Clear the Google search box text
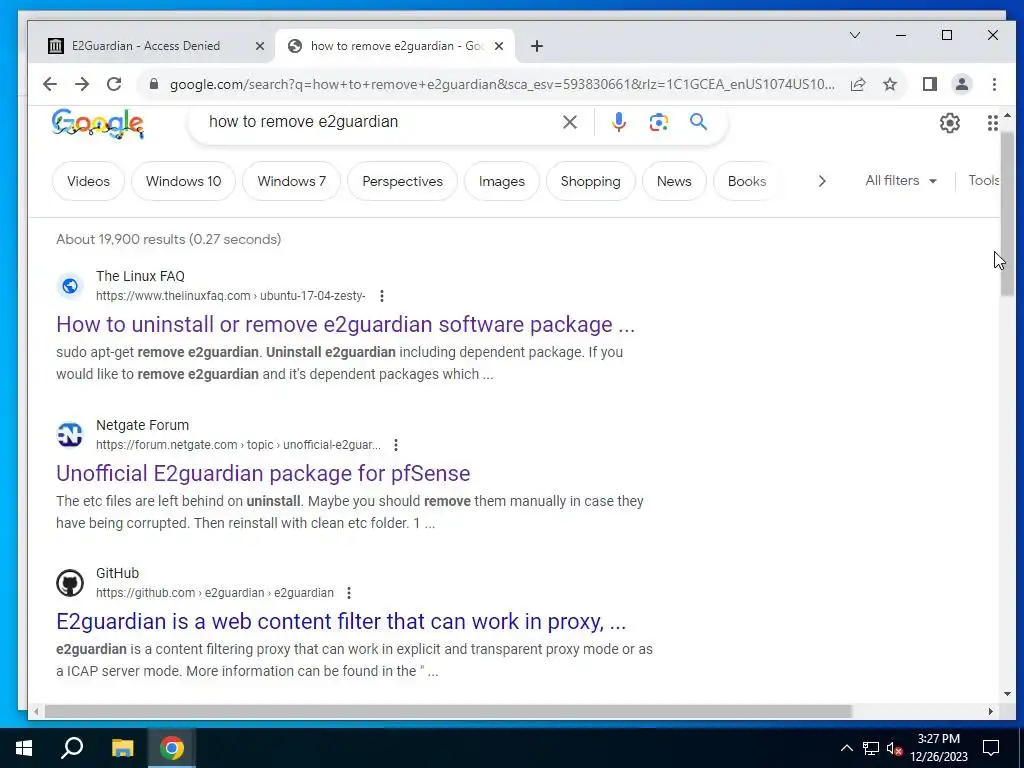The width and height of the screenshot is (1024, 768). click(x=569, y=122)
